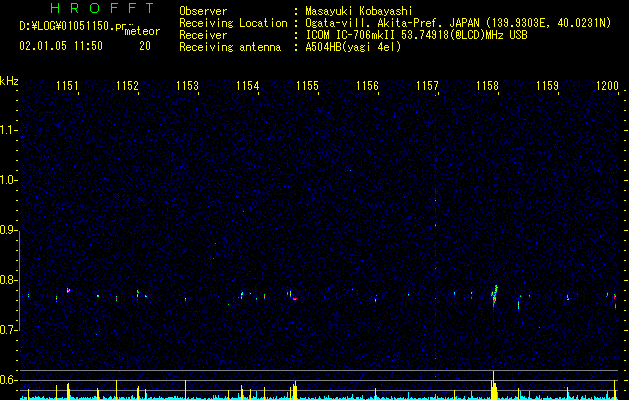Click the A504HB(yagi 4el) antenna text
The height and width of the screenshot is (400, 629).
[x=353, y=47]
